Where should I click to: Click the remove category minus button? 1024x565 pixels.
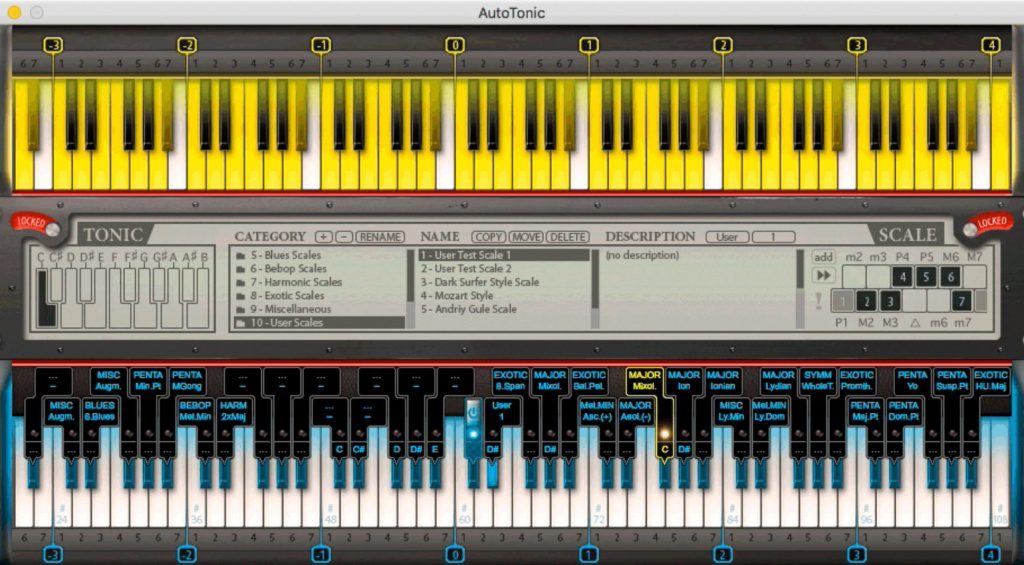[343, 237]
